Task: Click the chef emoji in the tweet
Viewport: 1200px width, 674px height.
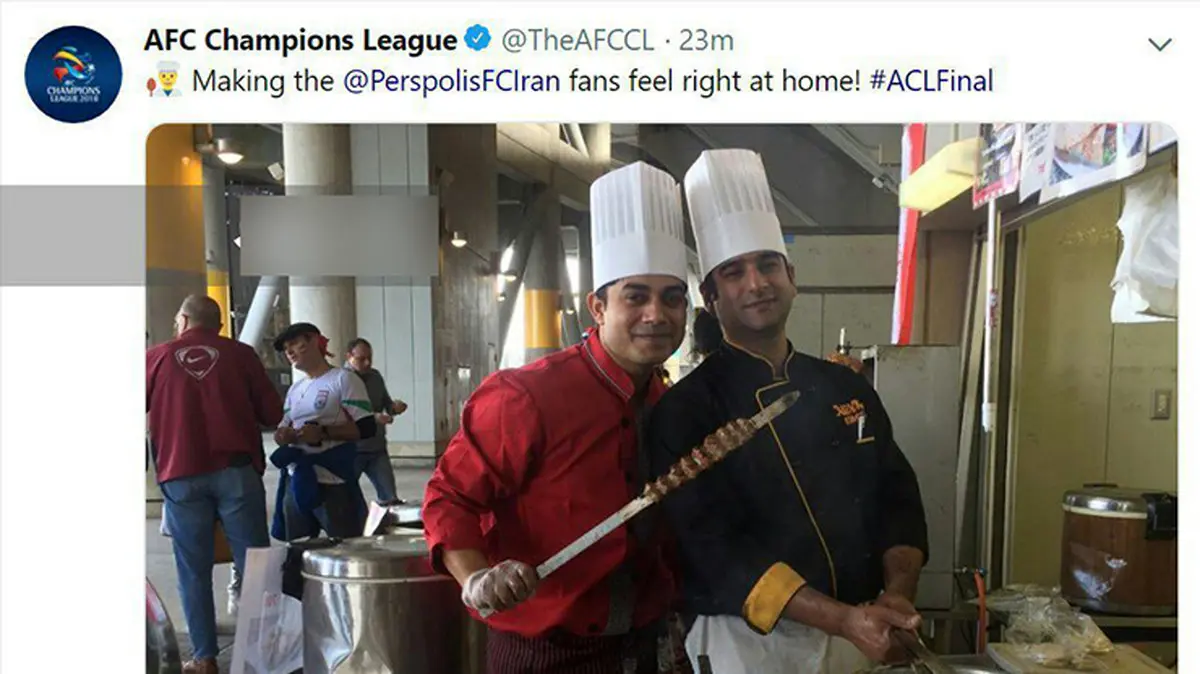Action: (x=164, y=79)
